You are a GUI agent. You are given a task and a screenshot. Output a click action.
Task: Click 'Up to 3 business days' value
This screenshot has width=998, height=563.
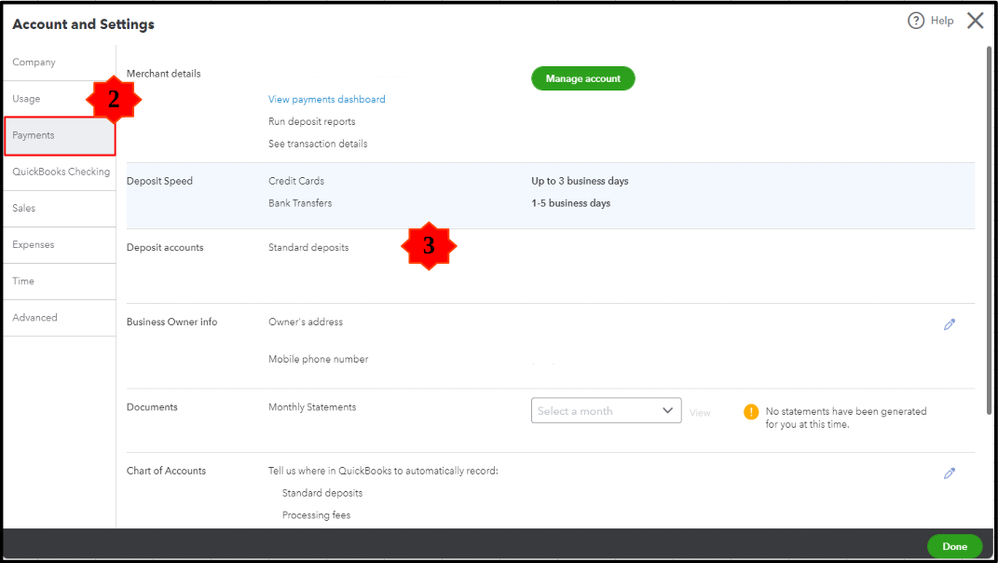580,181
